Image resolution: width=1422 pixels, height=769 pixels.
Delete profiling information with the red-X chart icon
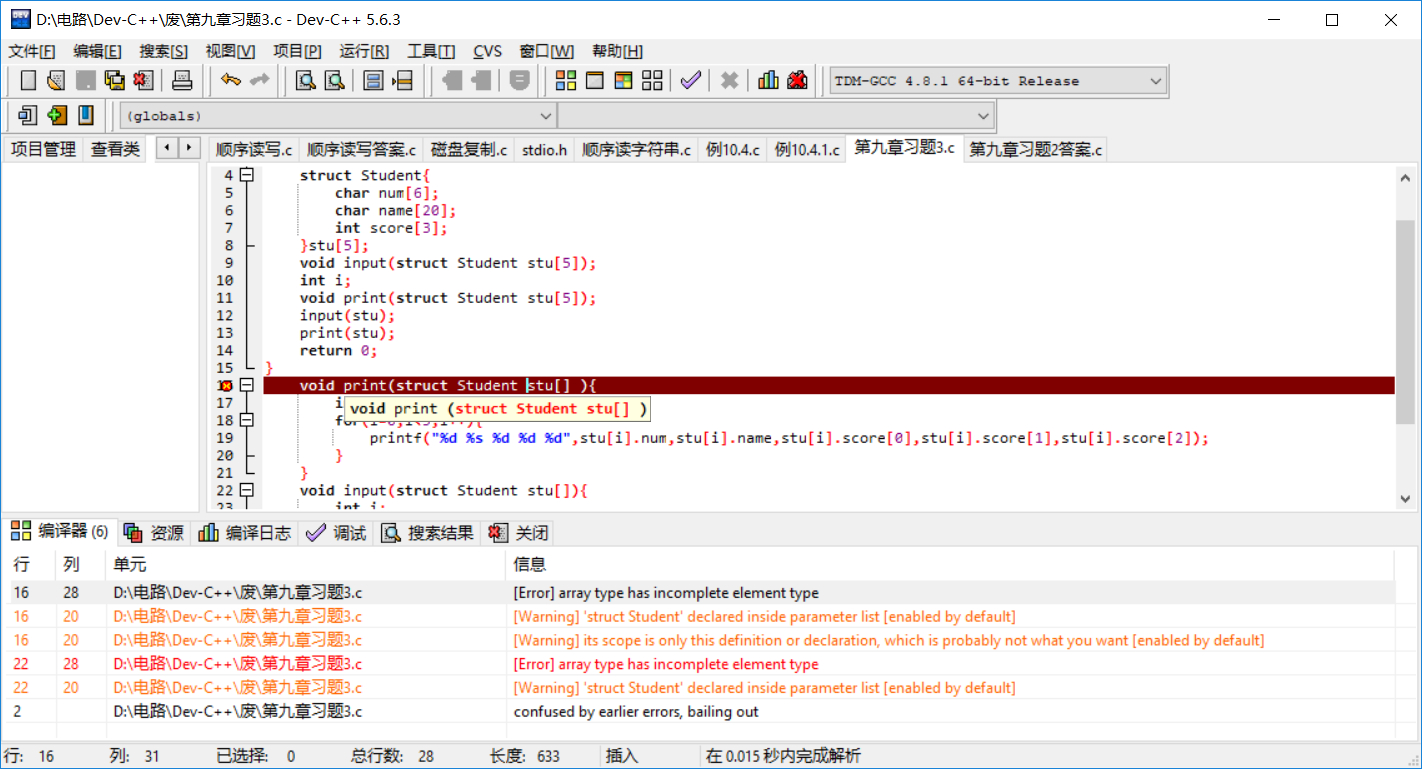797,81
